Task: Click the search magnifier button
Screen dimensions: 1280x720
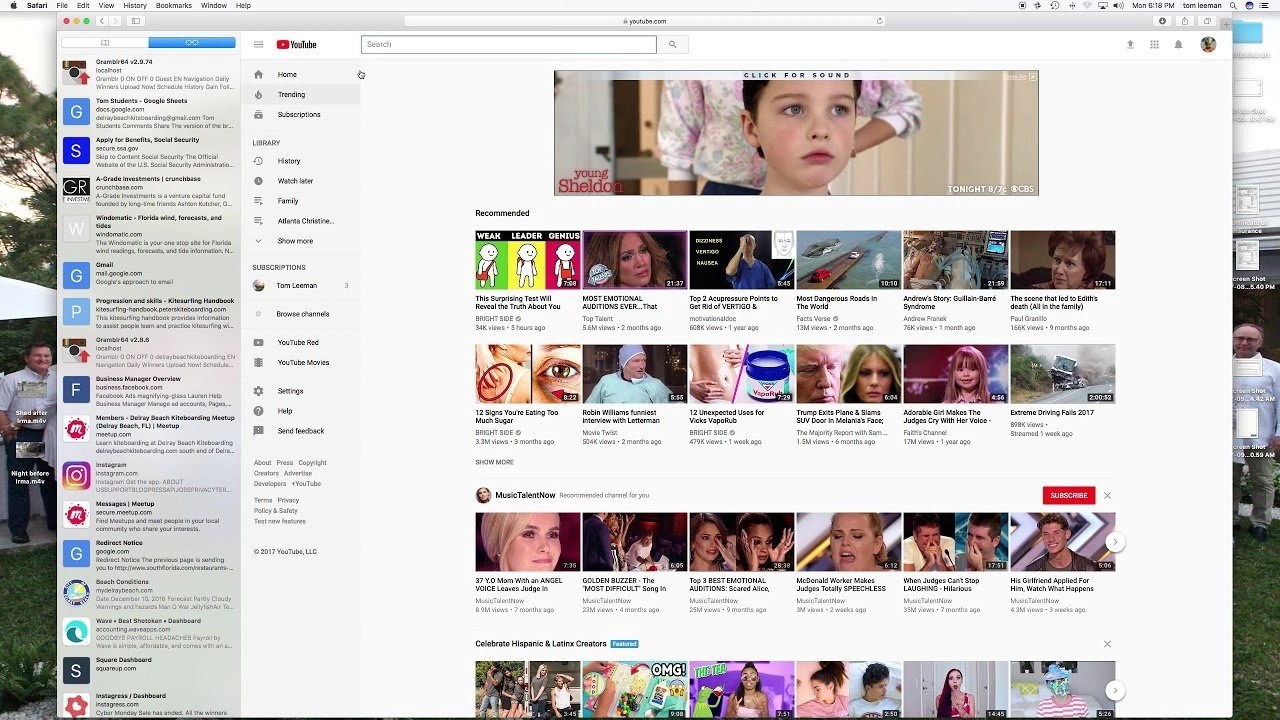Action: click(x=673, y=44)
